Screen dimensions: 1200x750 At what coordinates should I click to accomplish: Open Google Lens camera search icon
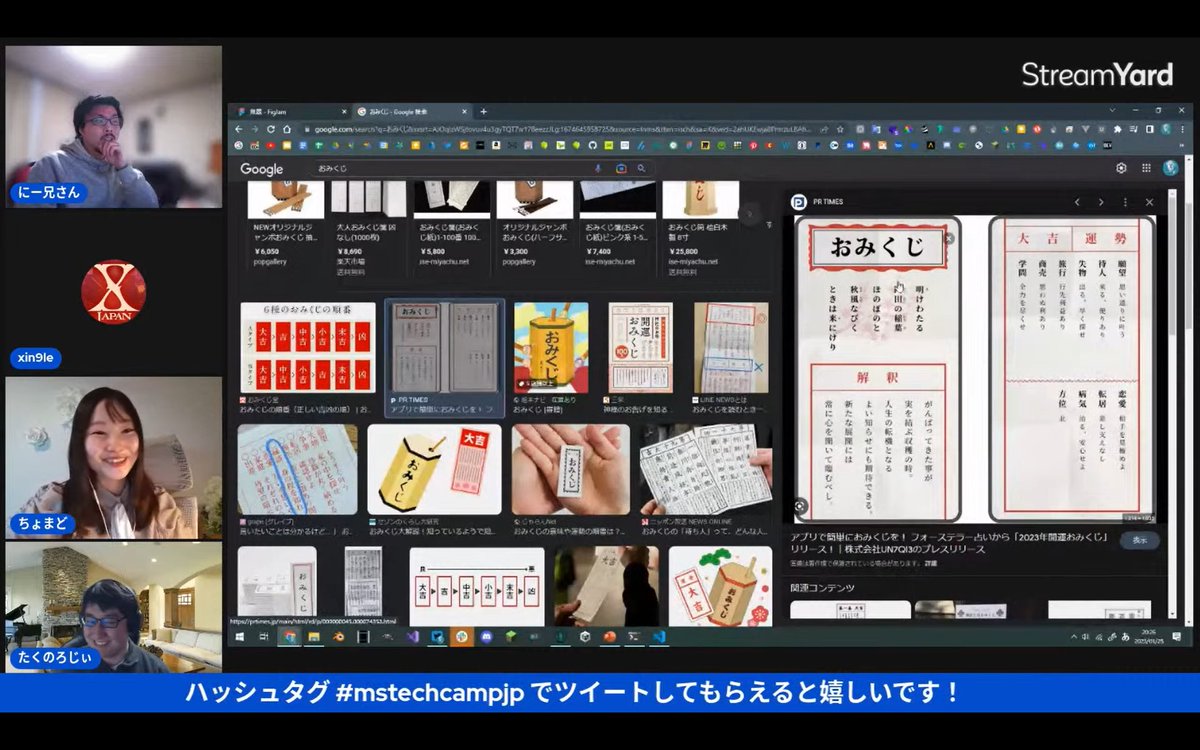pyautogui.click(x=621, y=169)
